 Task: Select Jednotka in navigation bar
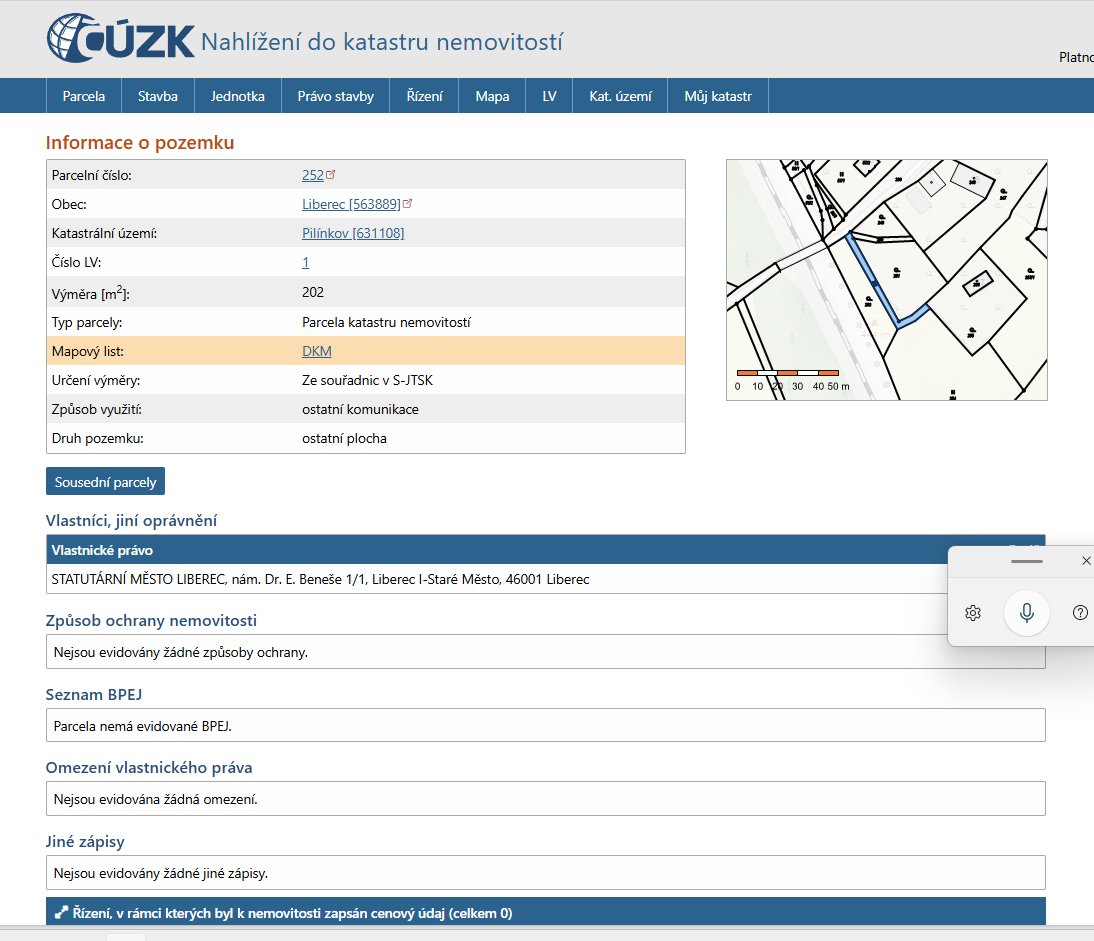(238, 96)
